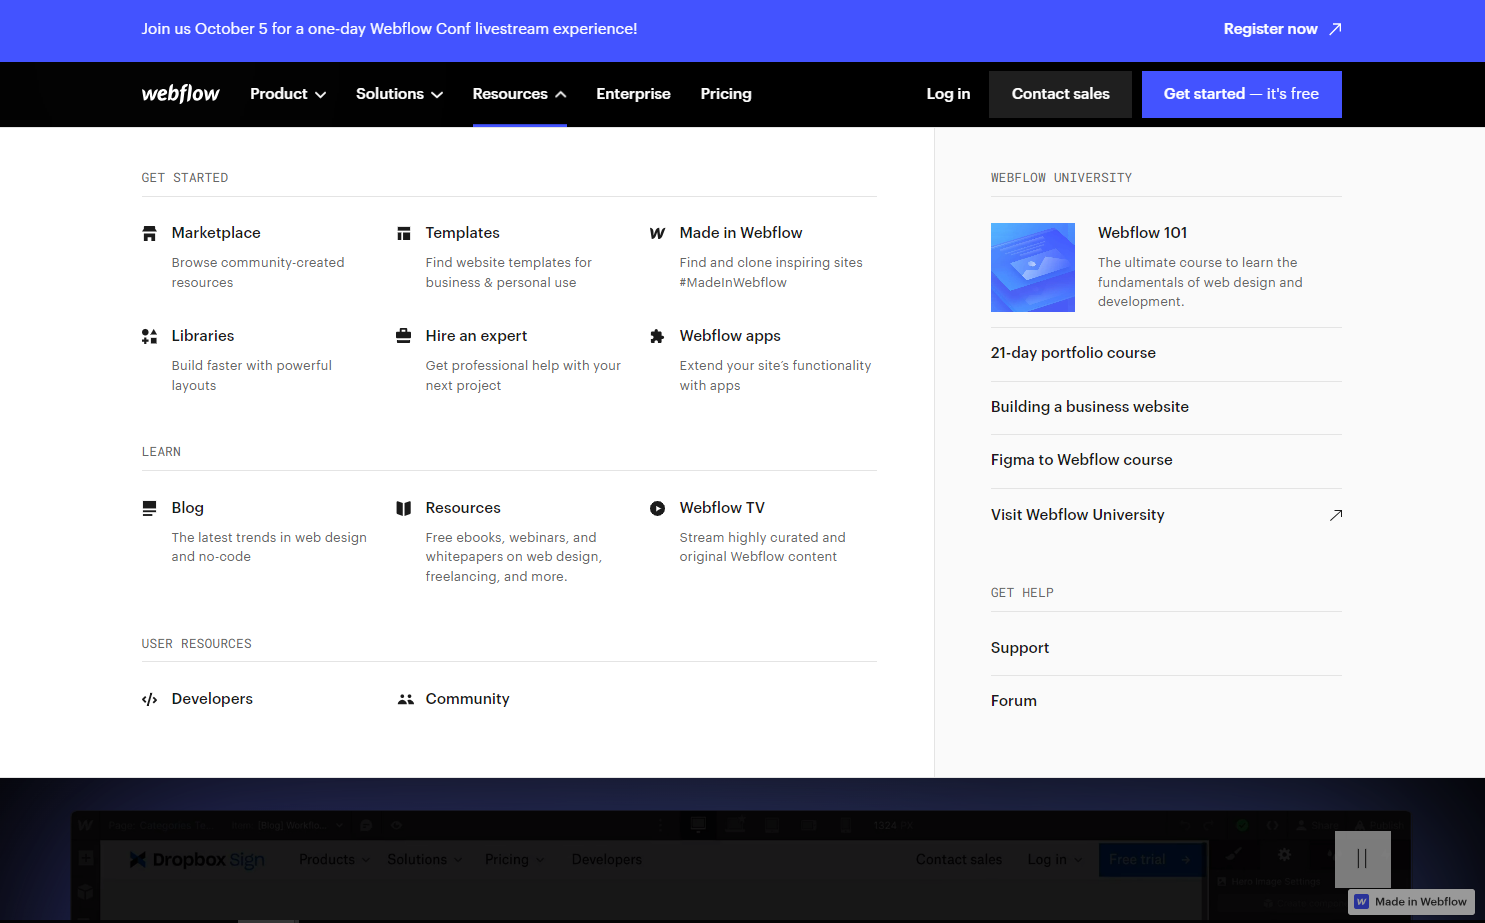
Task: Click the Webflow TV play icon
Action: click(x=658, y=508)
